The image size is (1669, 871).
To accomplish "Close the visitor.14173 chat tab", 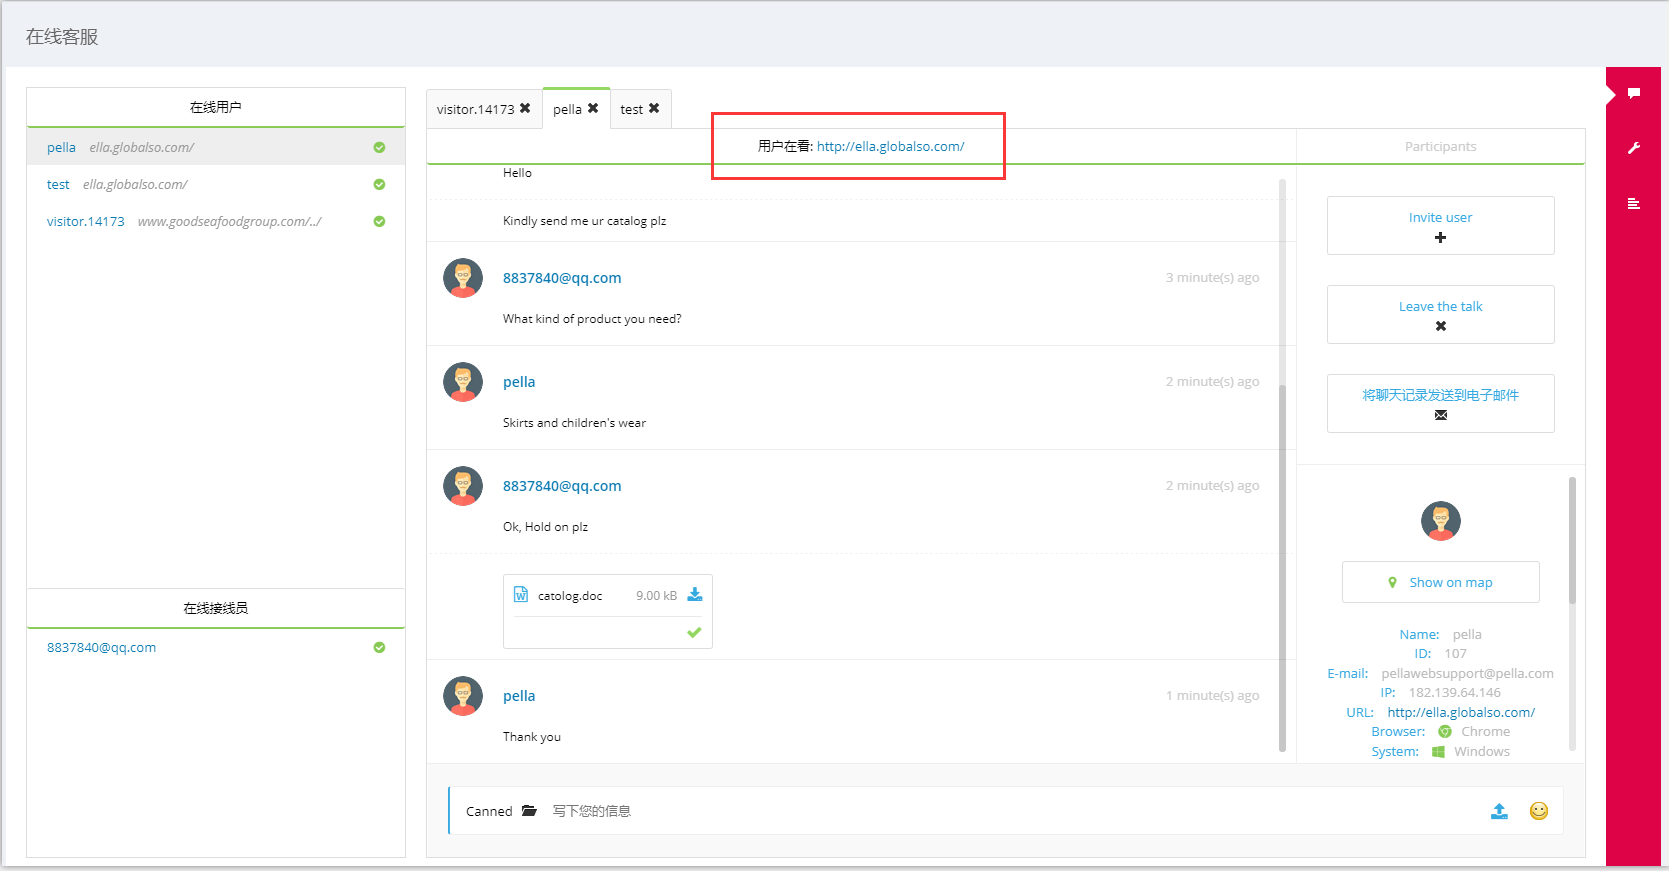I will click(x=525, y=109).
